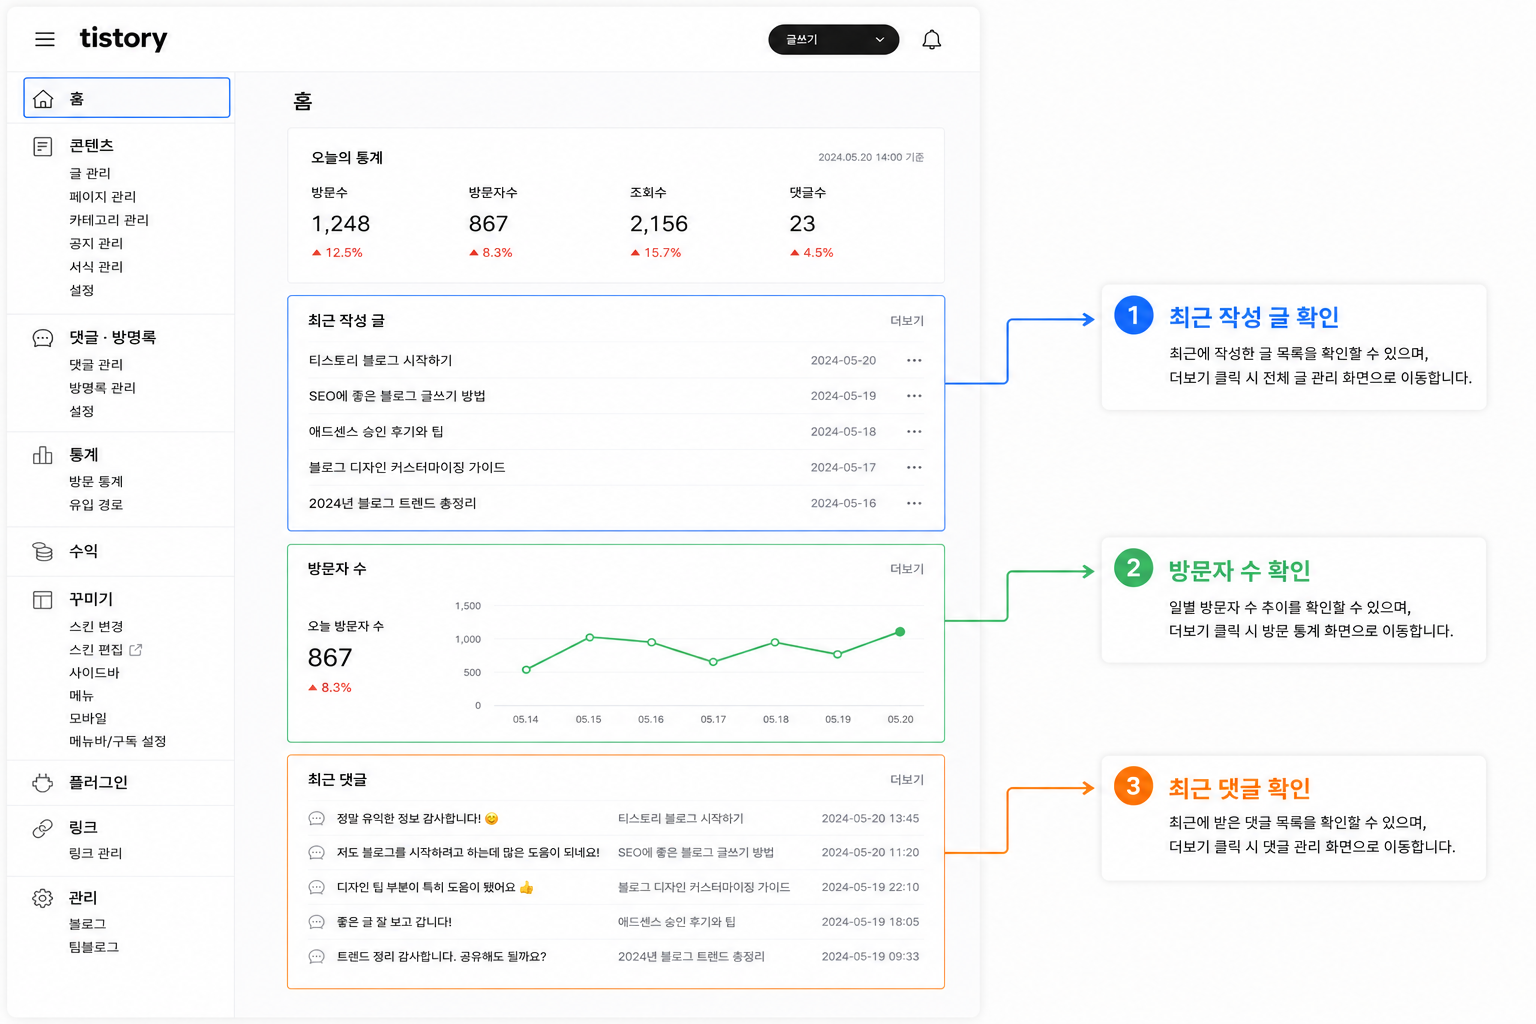Viewport: 1536px width, 1024px height.
Task: Open post 애드센스 승인 후기와 팁 in recent posts
Action: tap(376, 432)
